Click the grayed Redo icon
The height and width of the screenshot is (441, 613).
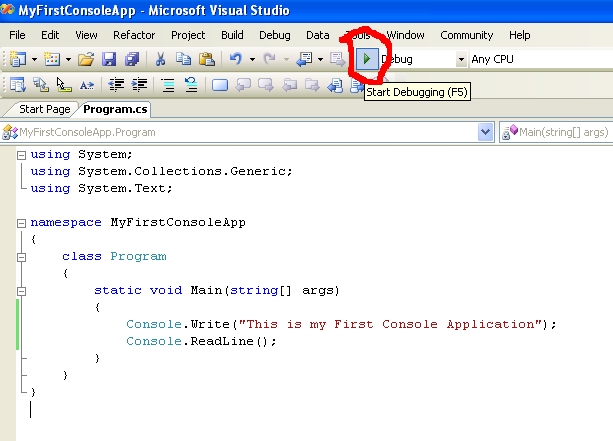(270, 59)
